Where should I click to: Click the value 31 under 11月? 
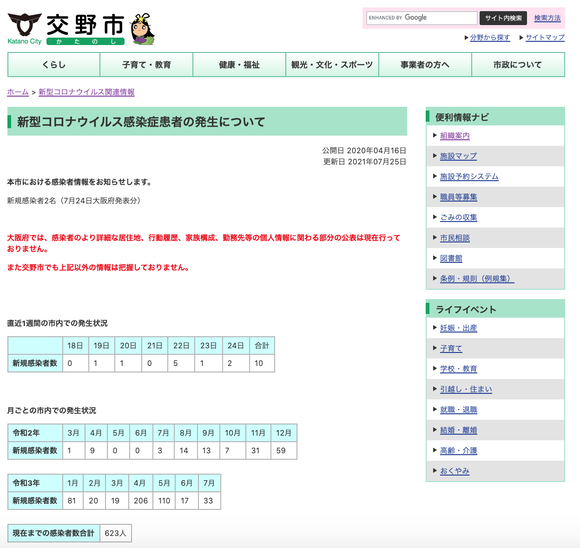[258, 451]
